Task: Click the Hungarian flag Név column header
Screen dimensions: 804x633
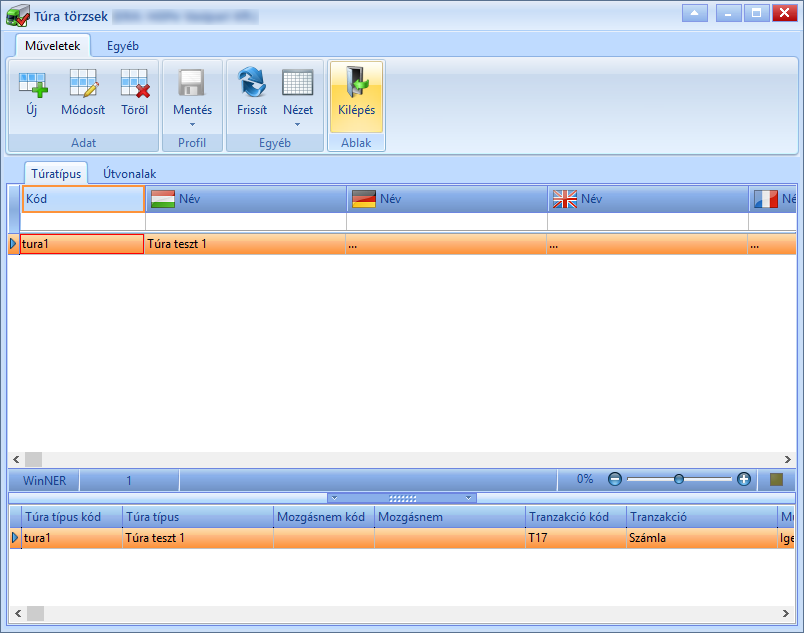Action: (x=246, y=199)
